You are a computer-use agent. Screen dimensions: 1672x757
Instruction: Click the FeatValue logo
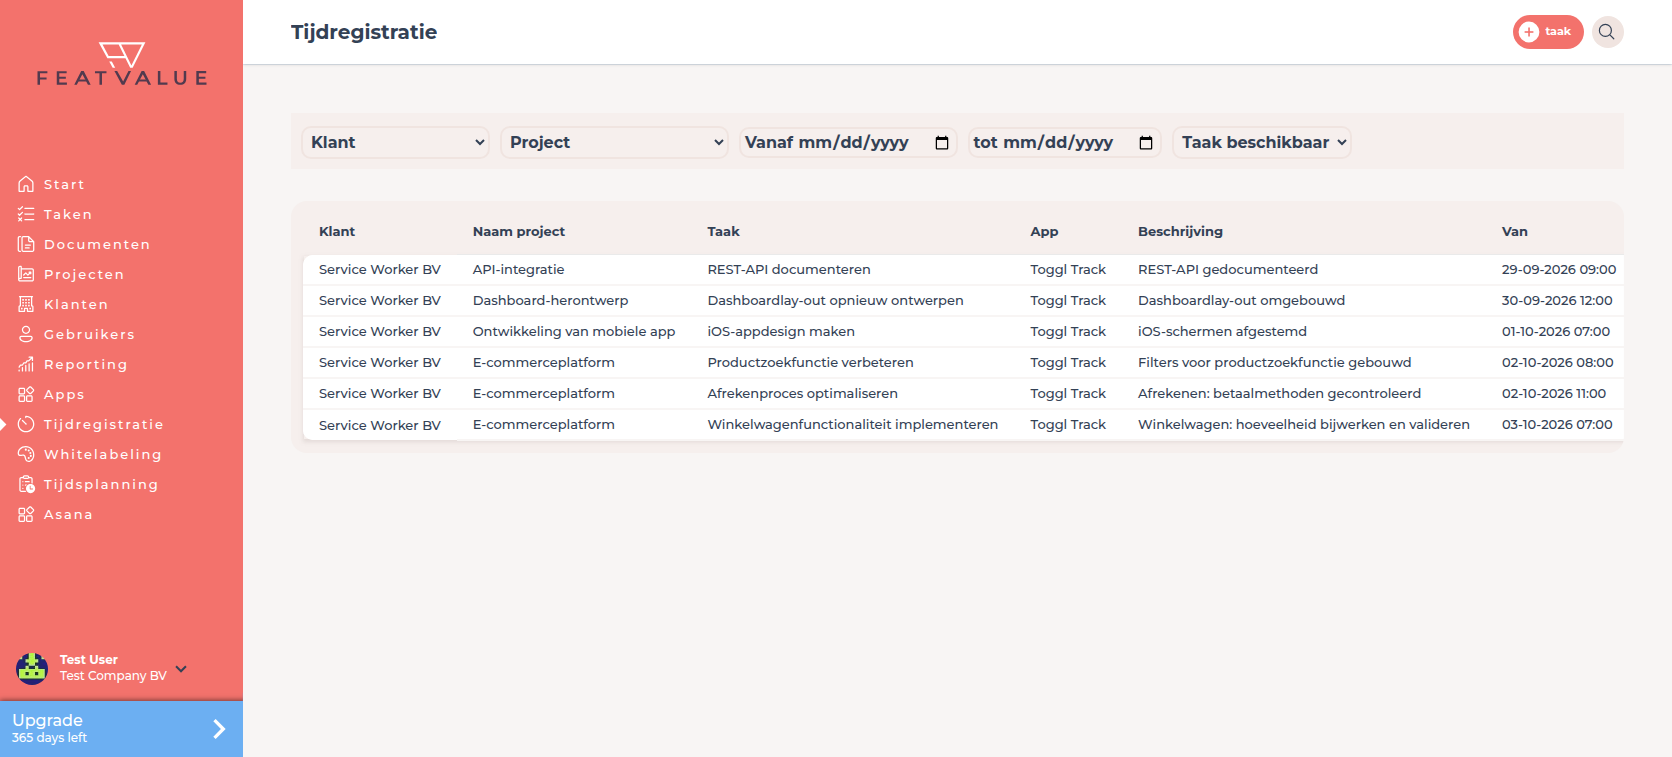pyautogui.click(x=122, y=64)
